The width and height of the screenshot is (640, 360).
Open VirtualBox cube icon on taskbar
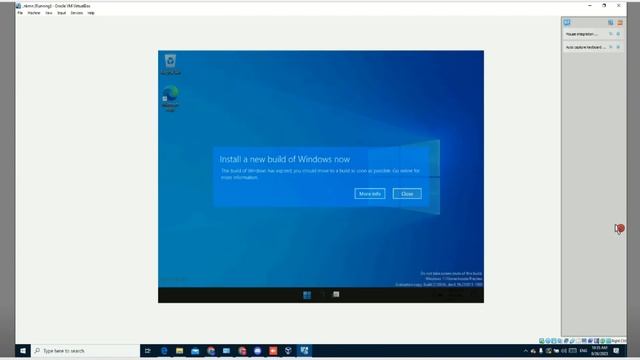pyautogui.click(x=289, y=351)
